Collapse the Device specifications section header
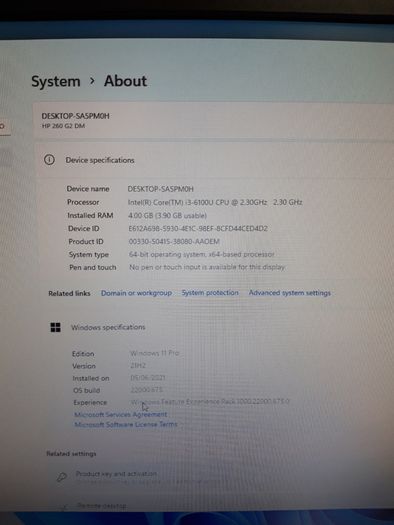The height and width of the screenshot is (525, 394). (214, 160)
